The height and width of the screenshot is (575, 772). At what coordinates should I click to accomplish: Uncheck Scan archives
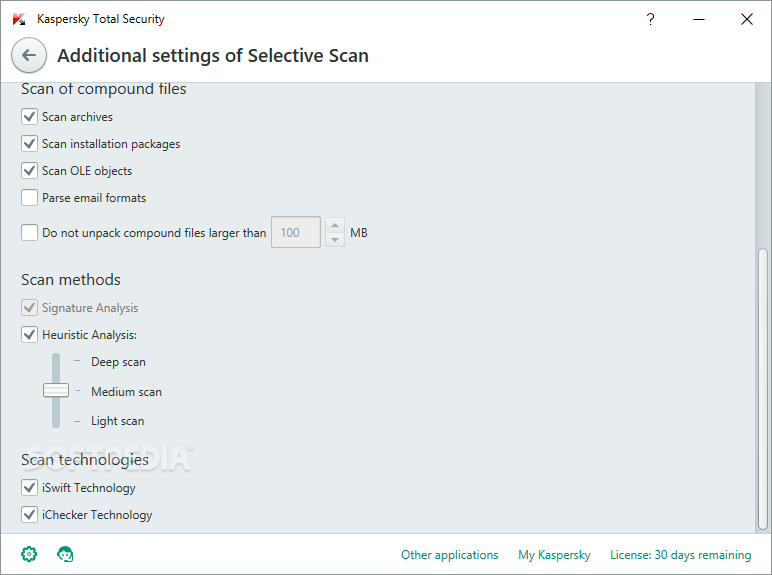(x=30, y=117)
